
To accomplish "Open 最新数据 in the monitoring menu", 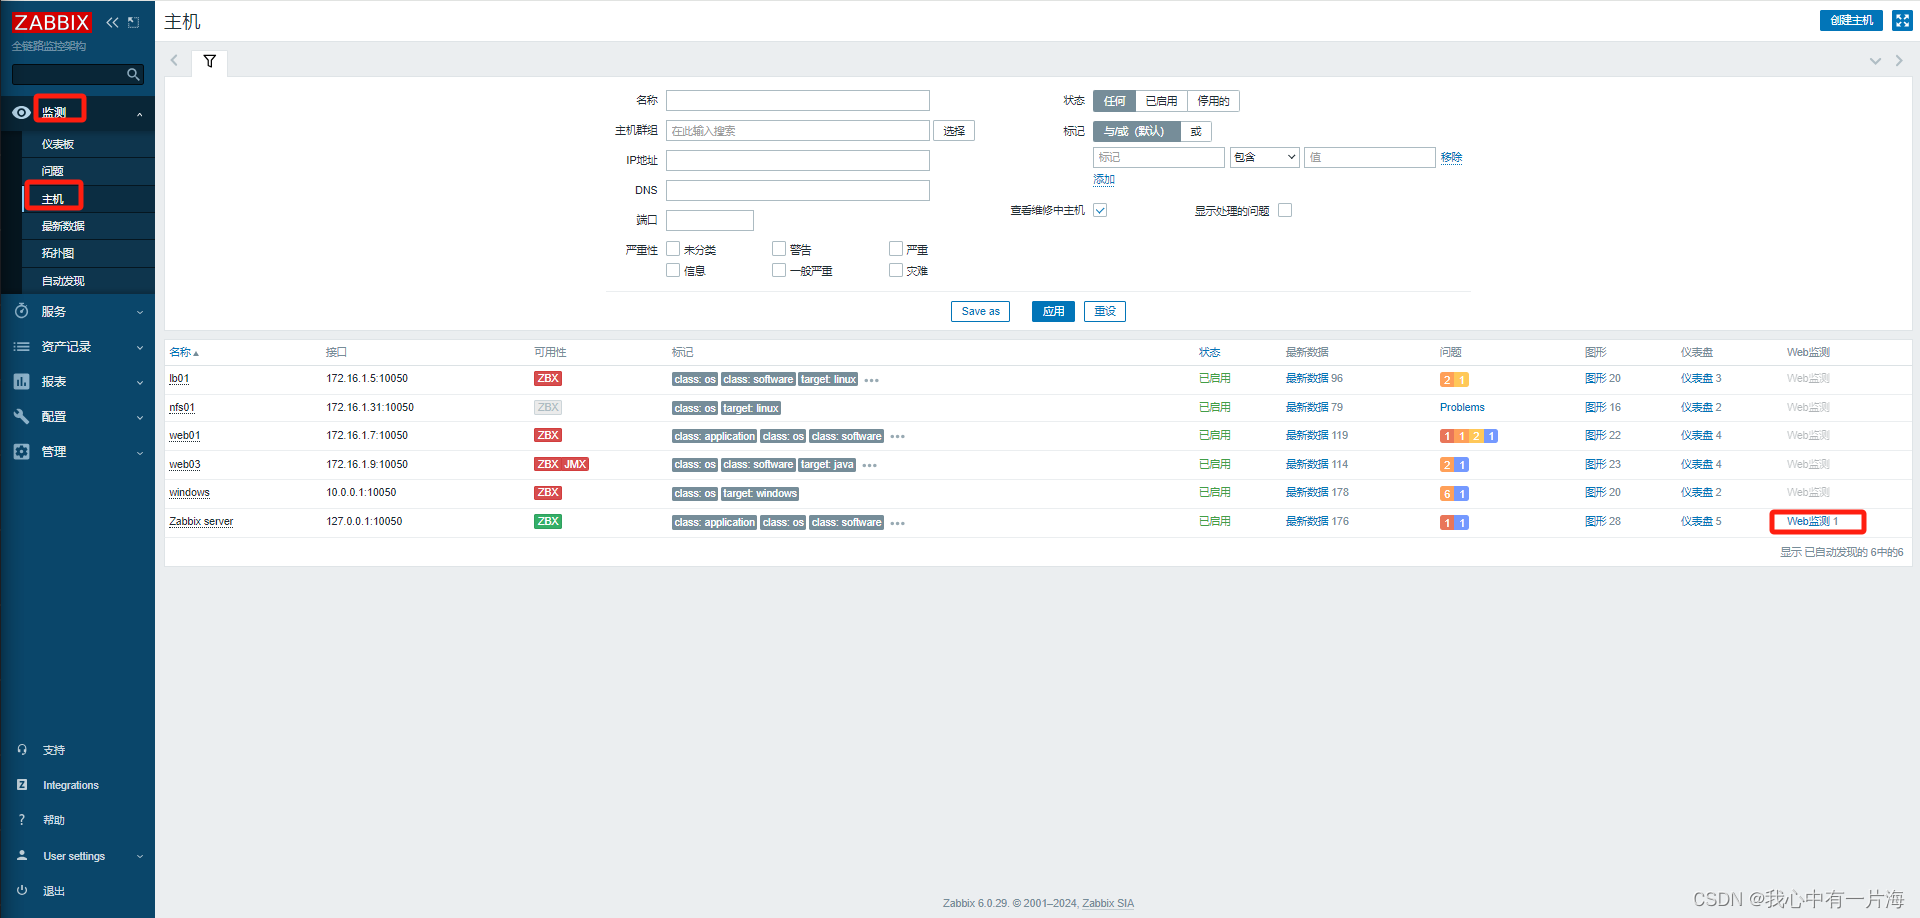I will (x=63, y=226).
